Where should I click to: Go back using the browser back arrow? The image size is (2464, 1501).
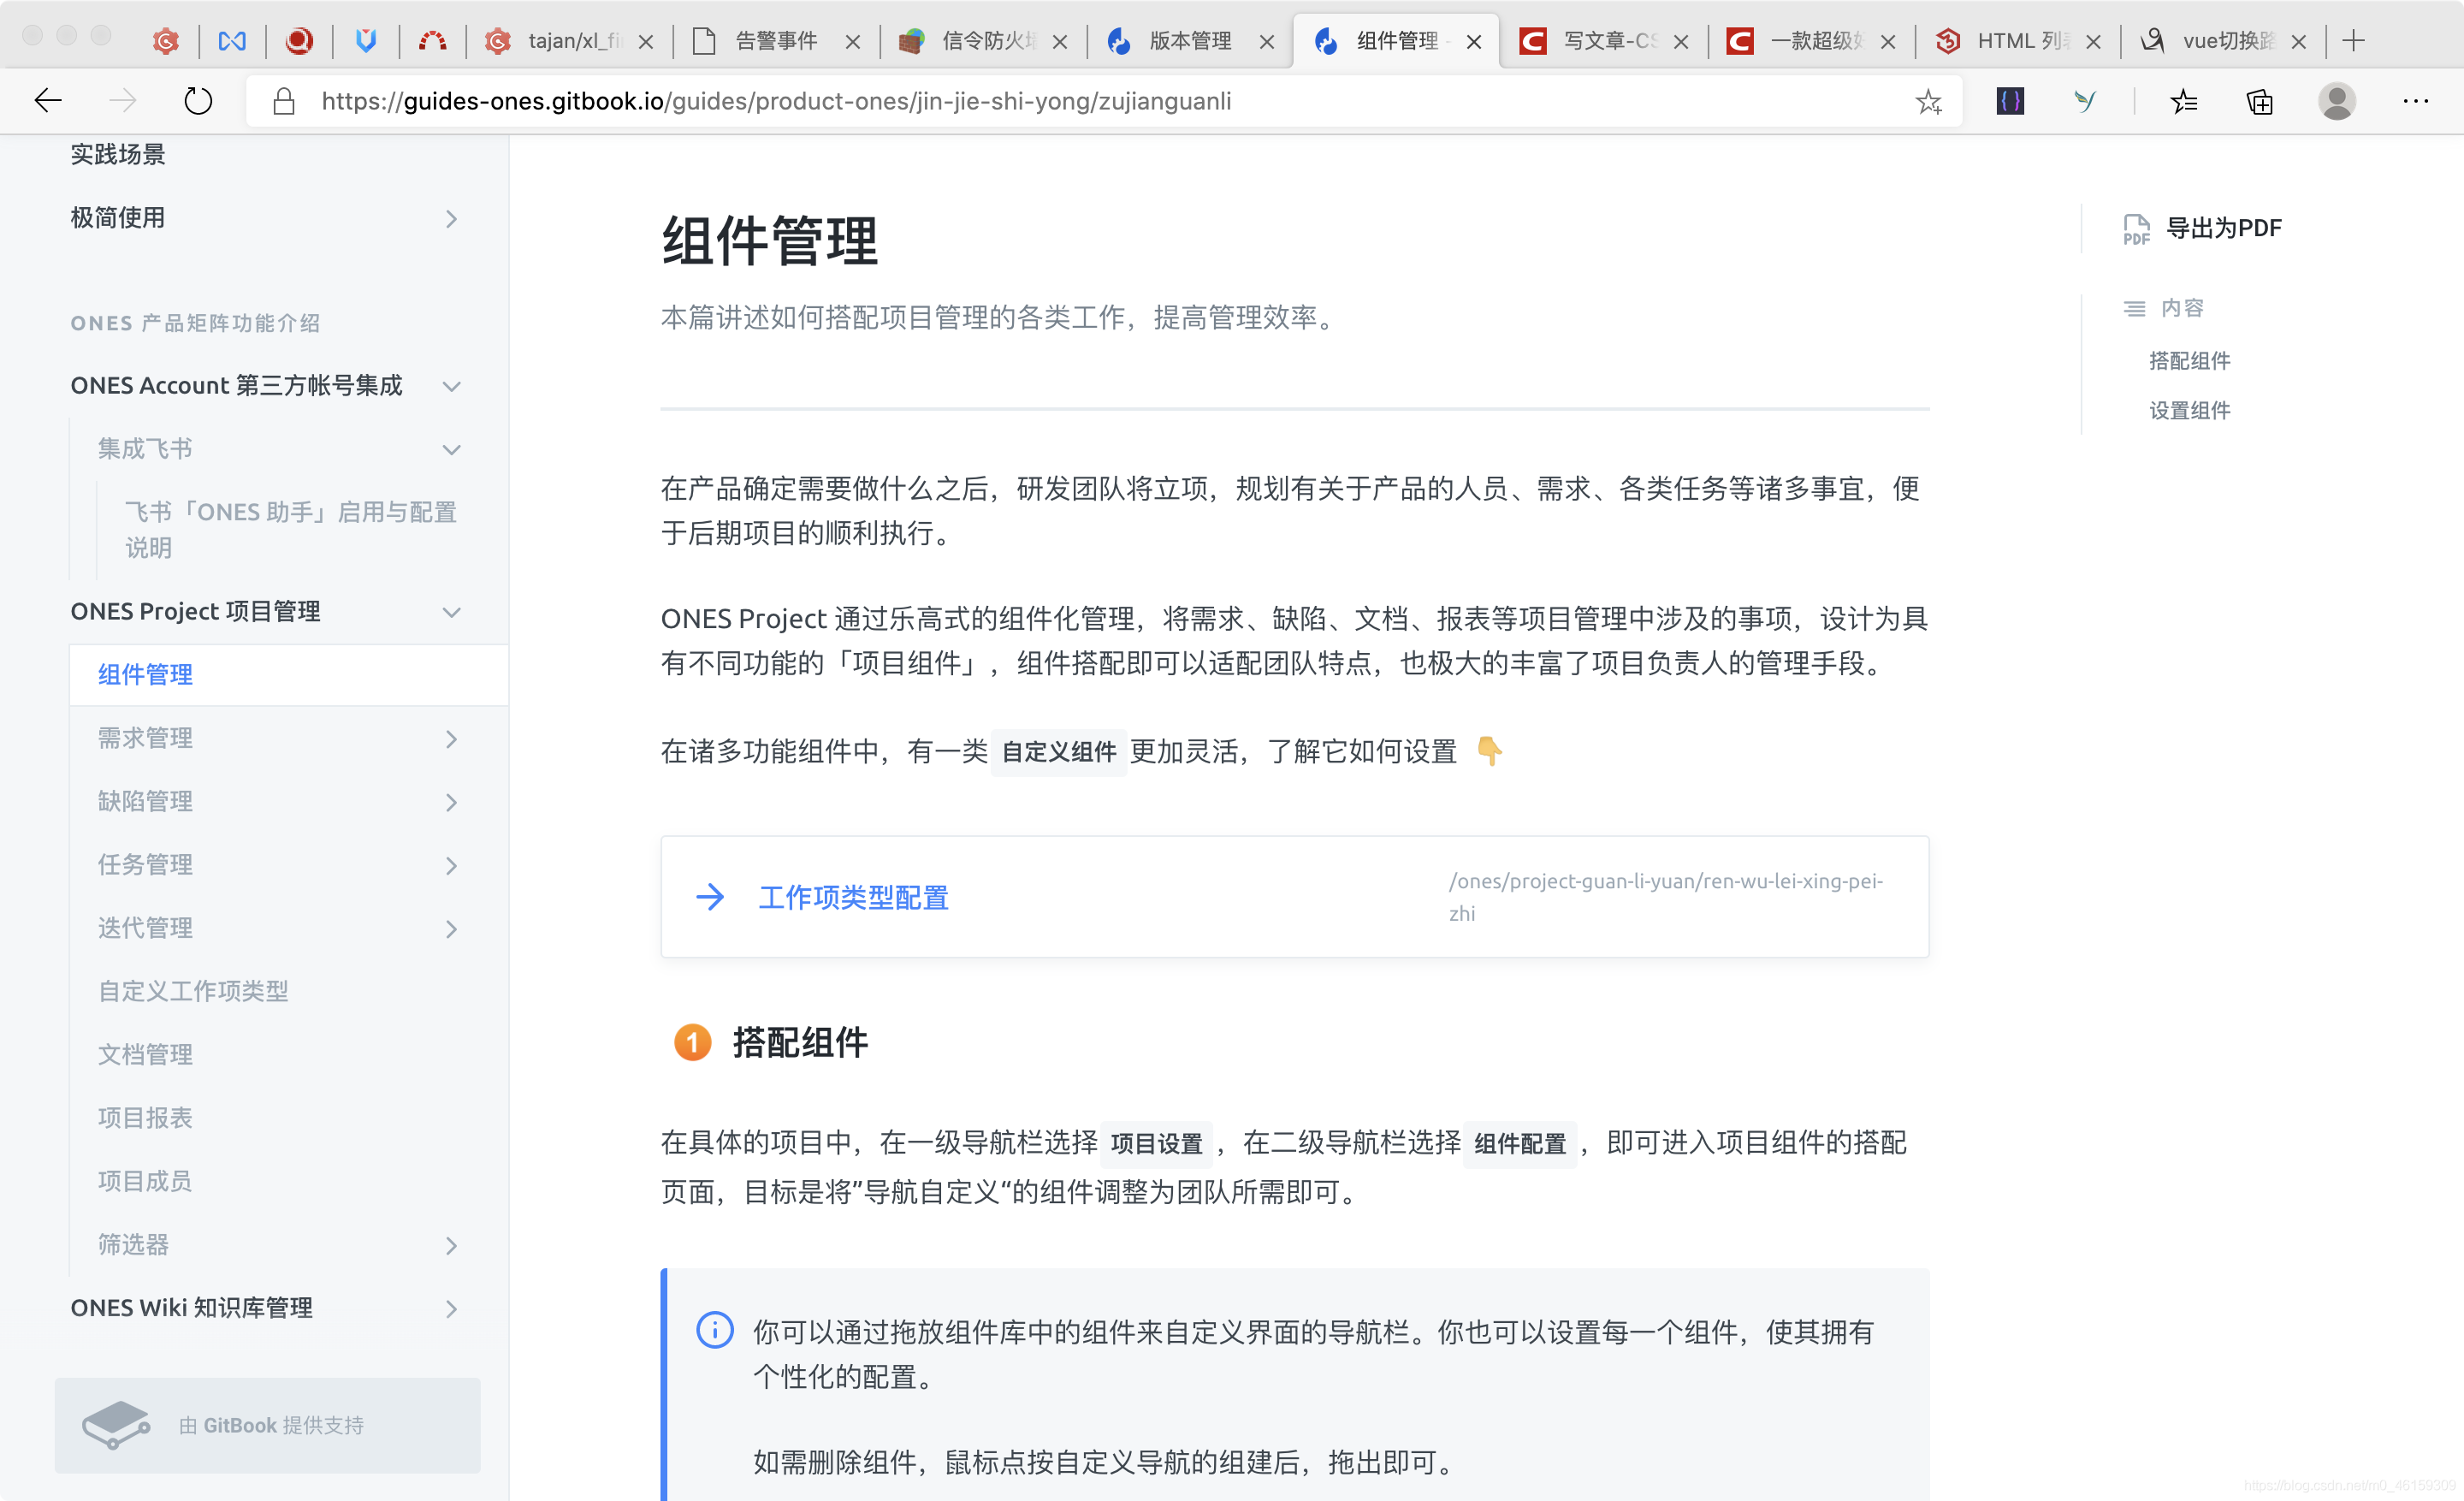(x=47, y=101)
